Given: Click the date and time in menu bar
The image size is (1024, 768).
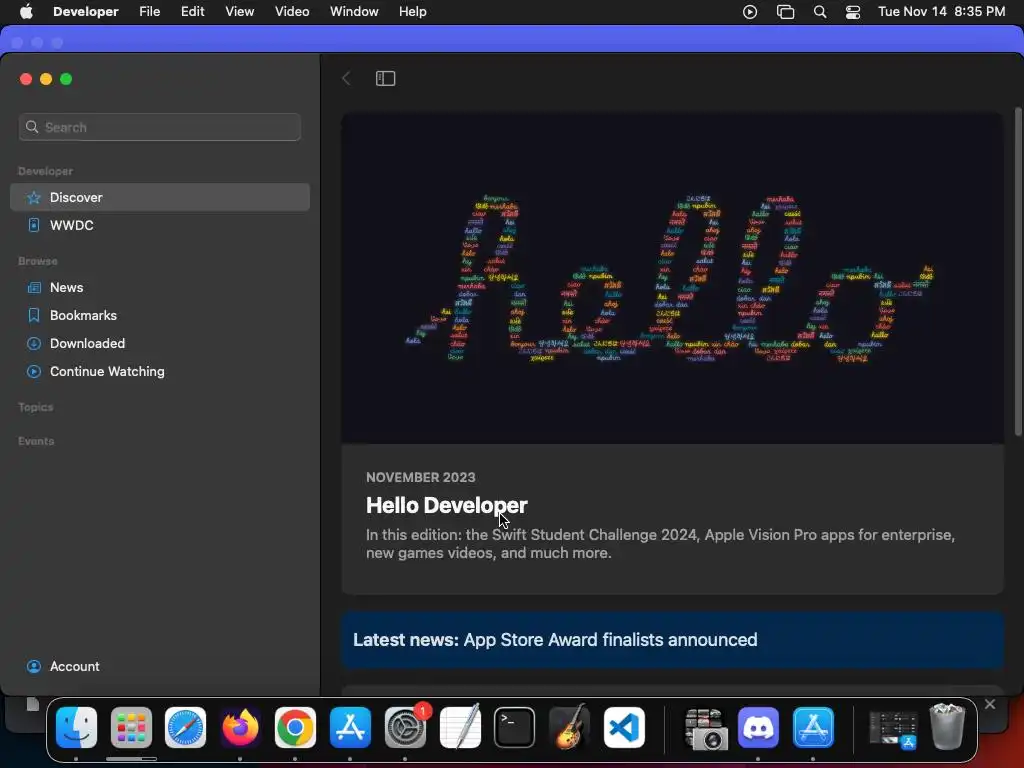Looking at the screenshot, I should click(x=941, y=12).
